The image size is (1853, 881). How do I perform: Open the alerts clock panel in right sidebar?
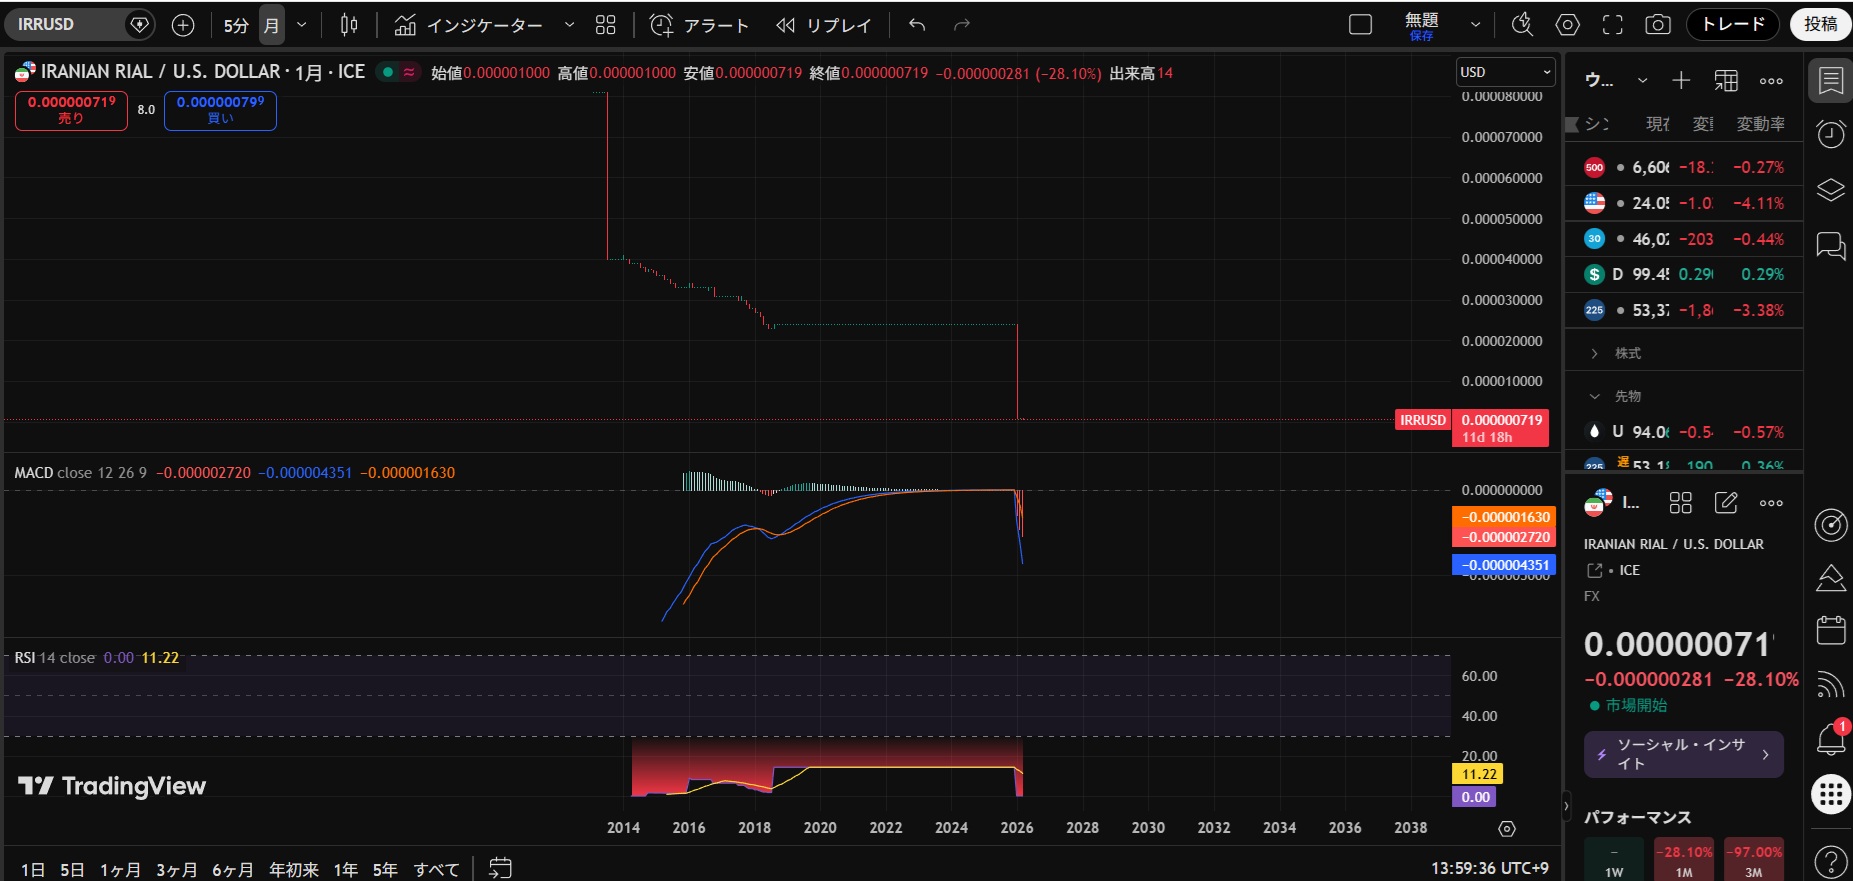[x=1830, y=134]
